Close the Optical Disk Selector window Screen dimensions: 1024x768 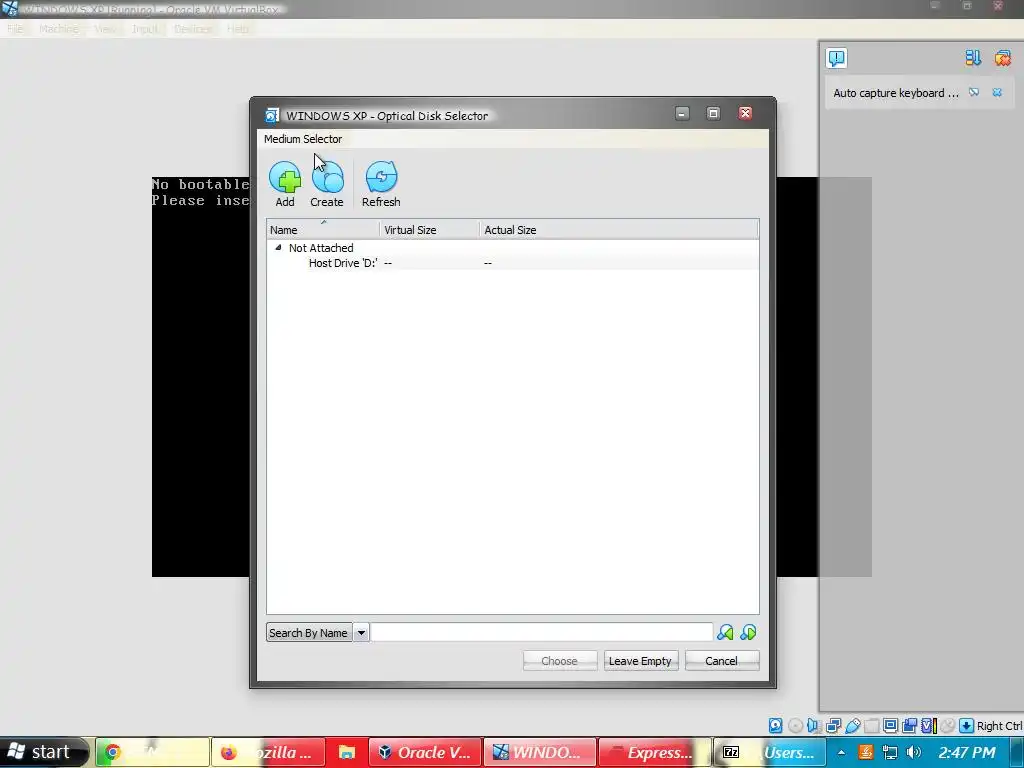point(745,114)
